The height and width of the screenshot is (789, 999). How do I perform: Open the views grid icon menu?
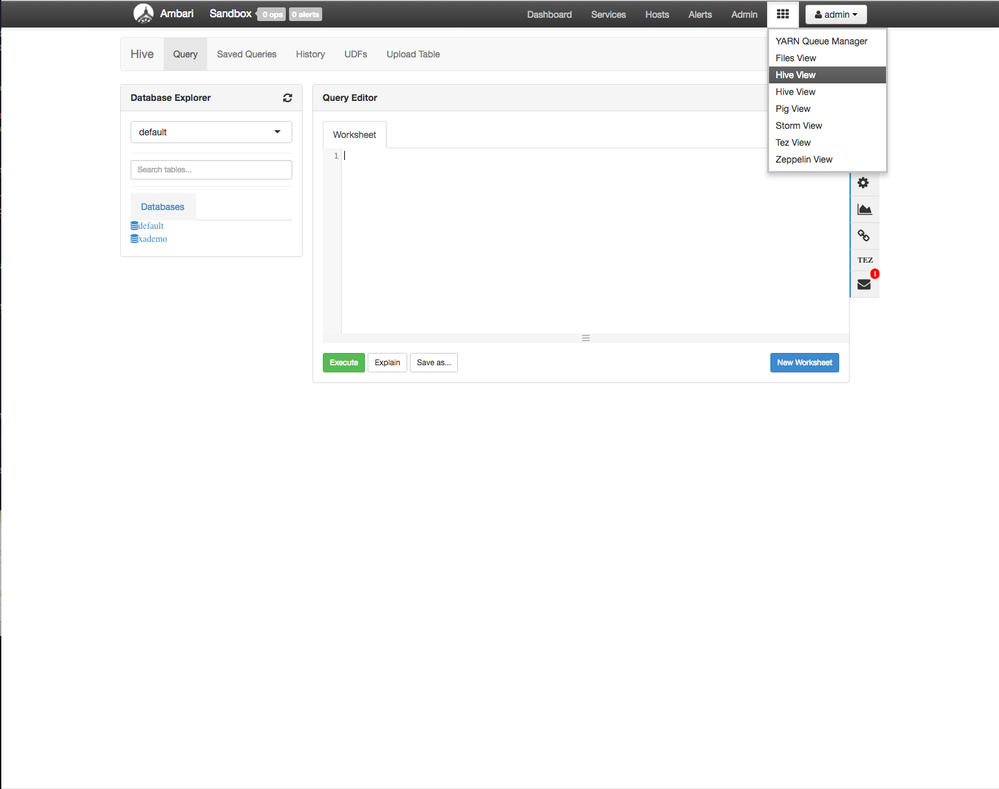coord(783,14)
